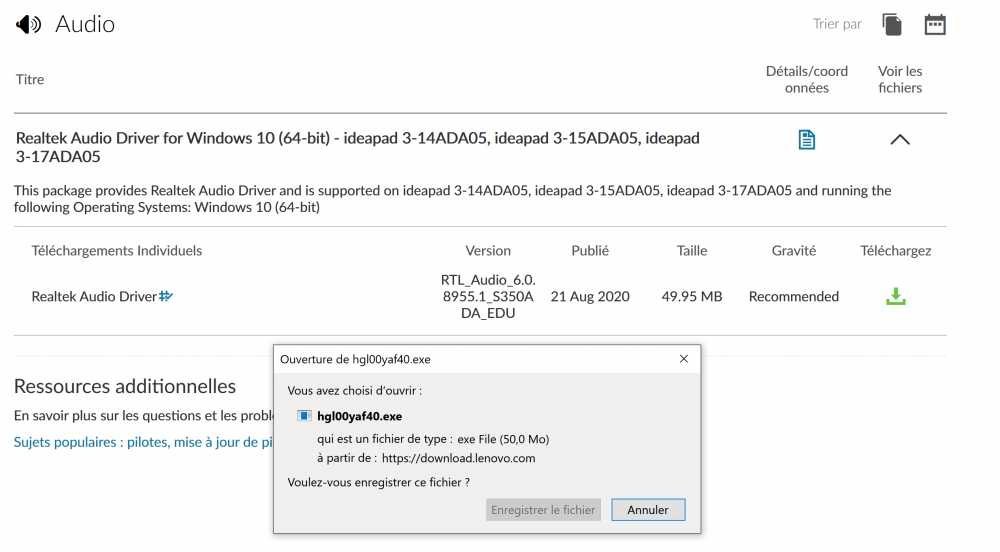
Task: Click Voulez-vous enregistrer ce fichier text
Action: [x=379, y=483]
